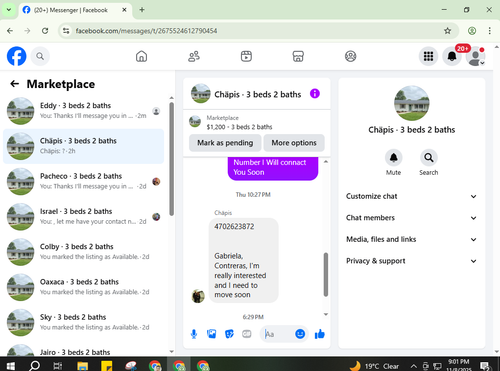
Task: Go to Facebook Home icon
Action: (141, 56)
